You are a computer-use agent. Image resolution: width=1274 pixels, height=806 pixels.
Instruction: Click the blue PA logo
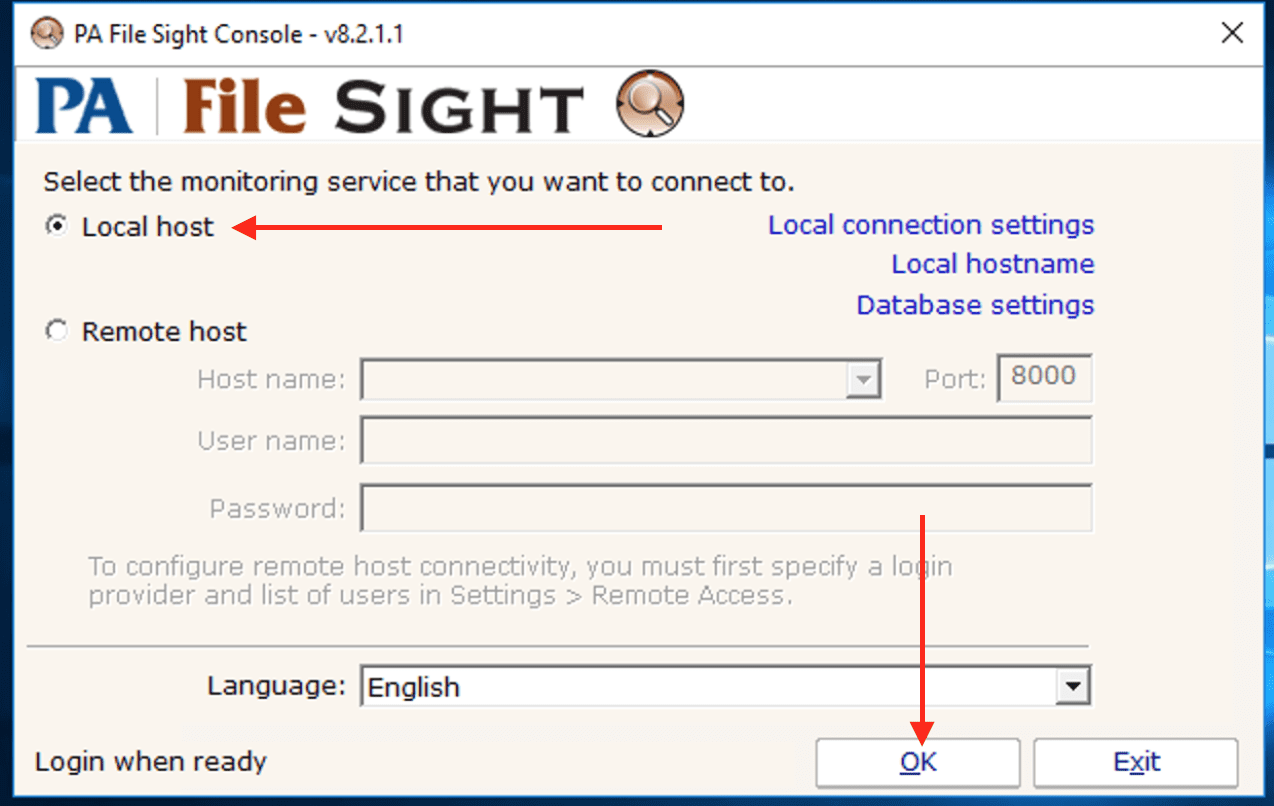pos(84,106)
